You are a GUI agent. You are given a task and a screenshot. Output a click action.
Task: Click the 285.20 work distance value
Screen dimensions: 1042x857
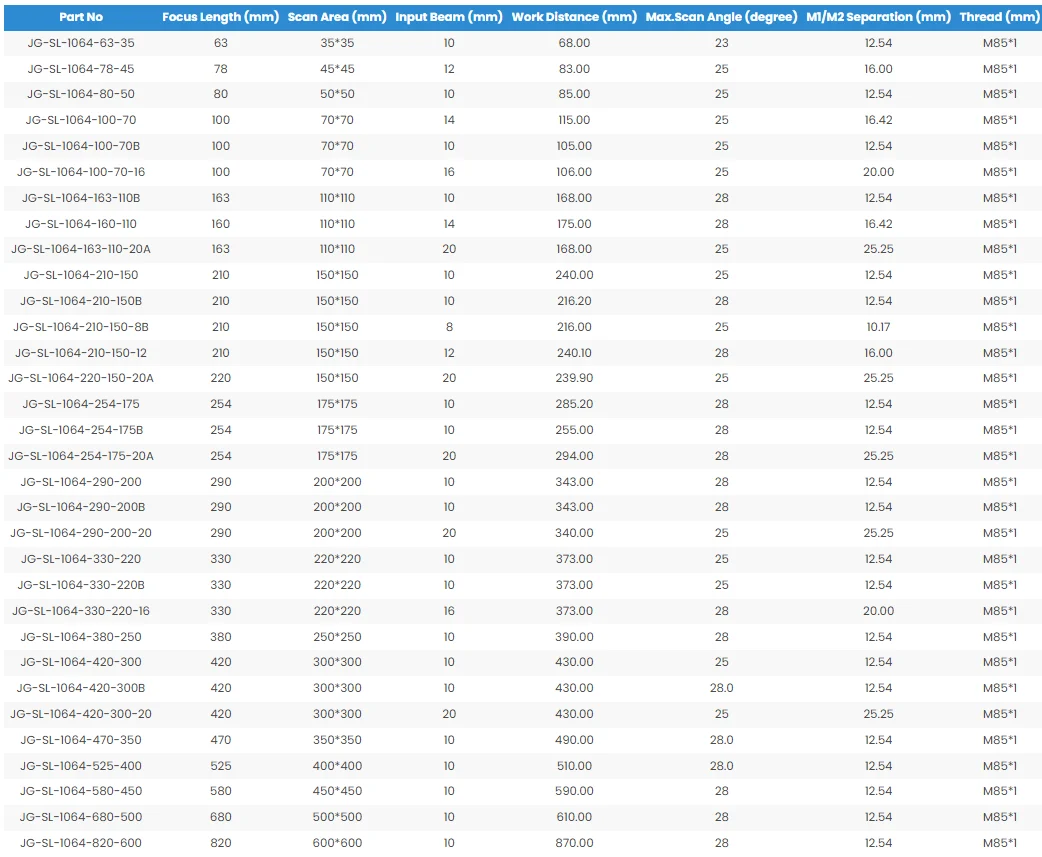pyautogui.click(x=574, y=404)
